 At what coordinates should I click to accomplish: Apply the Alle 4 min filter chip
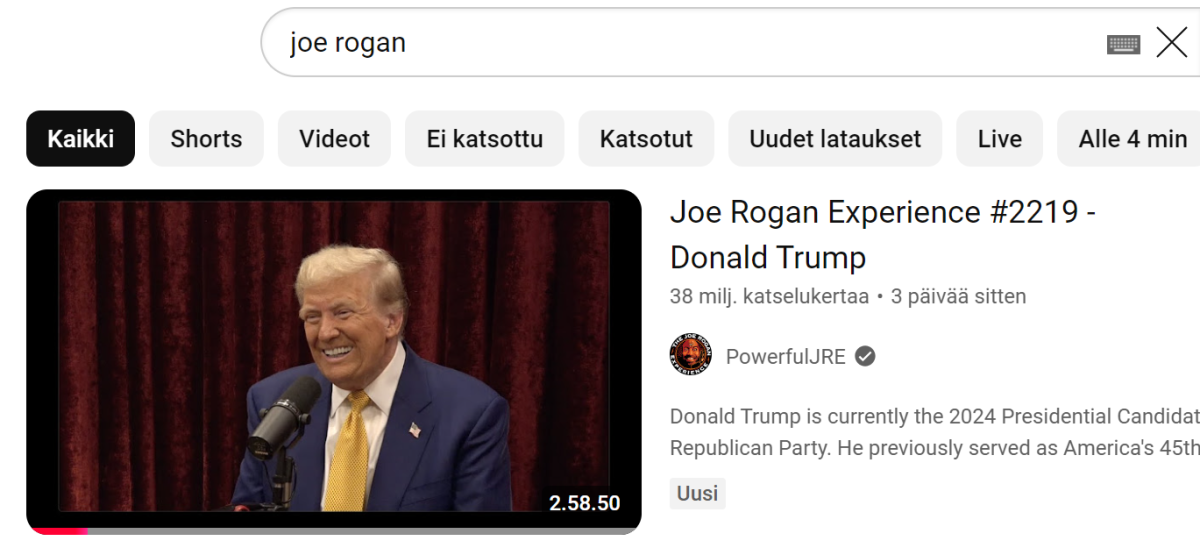(1130, 138)
